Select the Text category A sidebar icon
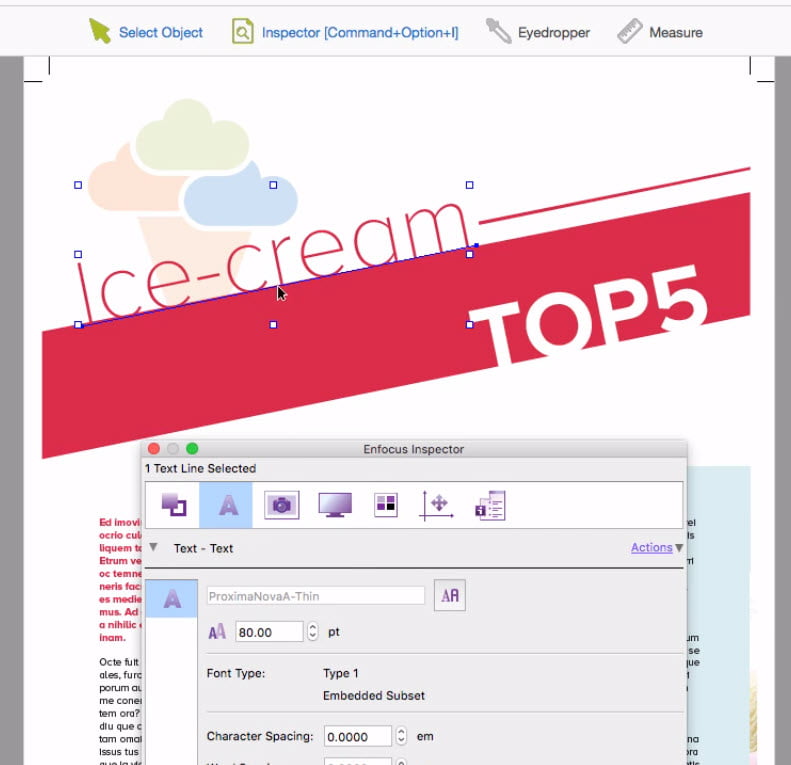The height and width of the screenshot is (765, 791). click(172, 598)
